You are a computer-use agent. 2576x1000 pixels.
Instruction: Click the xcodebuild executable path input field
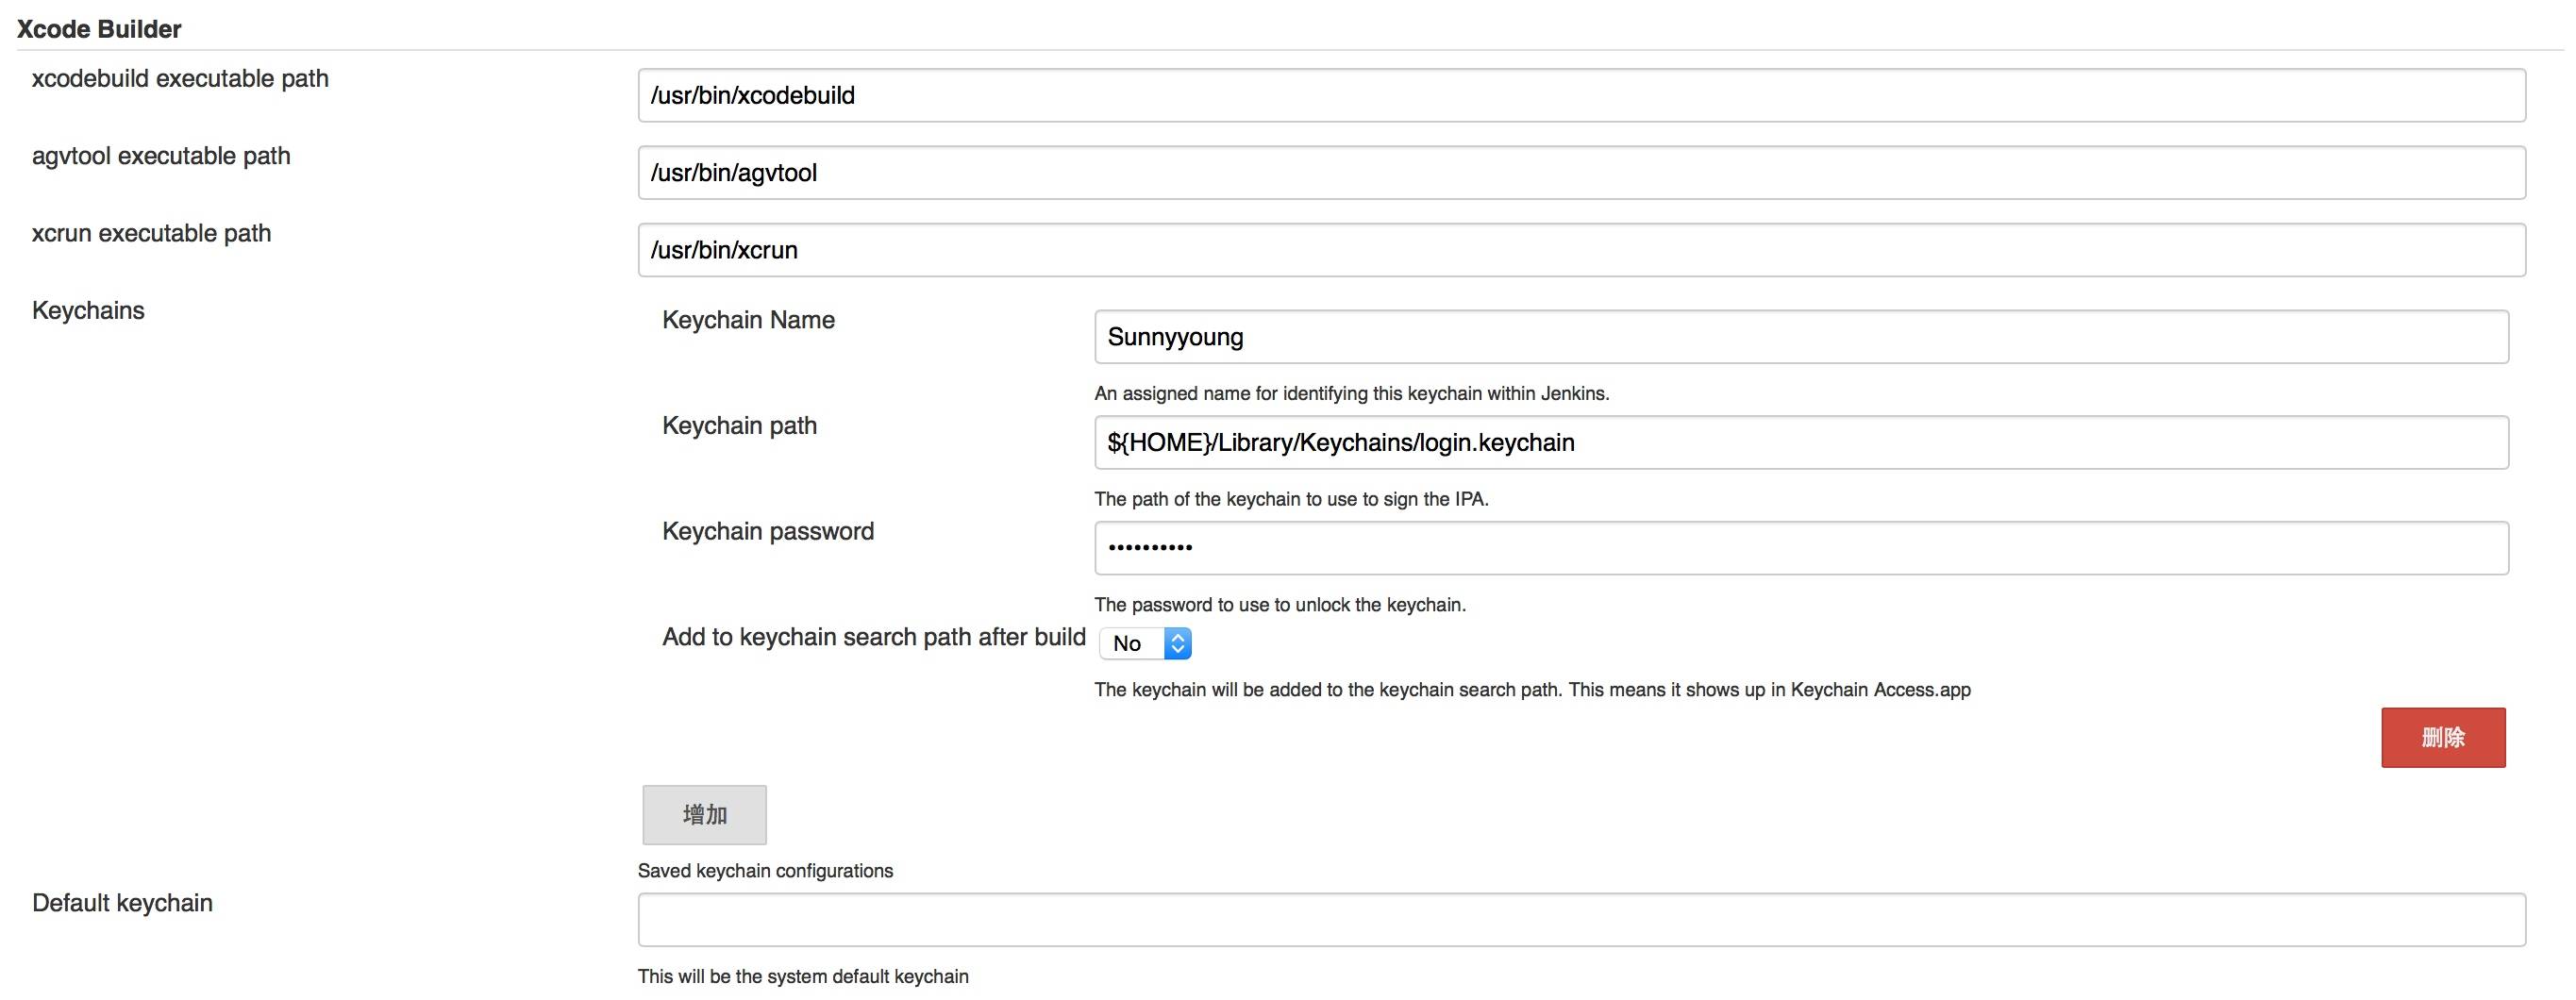1580,95
